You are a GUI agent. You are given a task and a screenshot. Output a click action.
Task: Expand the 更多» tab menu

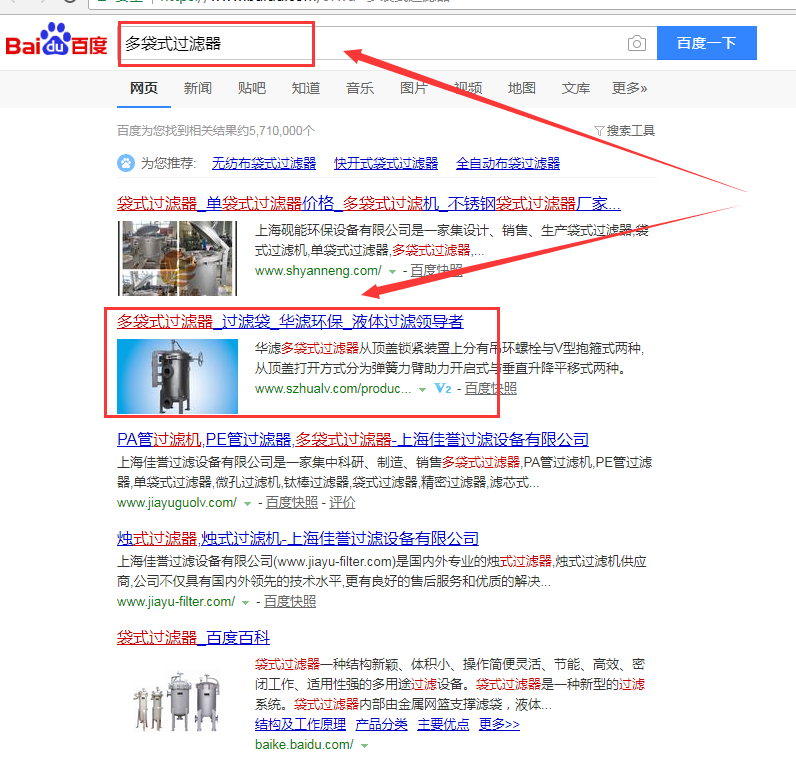pos(629,88)
